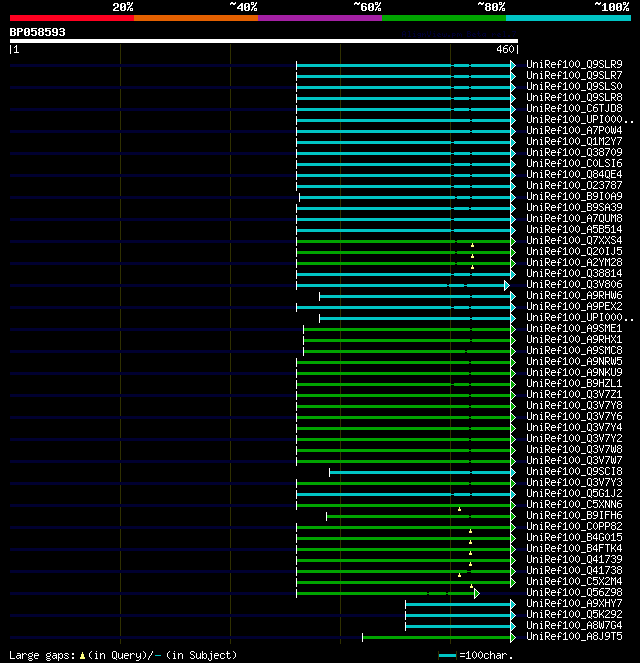640x663 pixels.
Task: Select the UniRef100_A9SME1 label
Action: click(x=574, y=328)
